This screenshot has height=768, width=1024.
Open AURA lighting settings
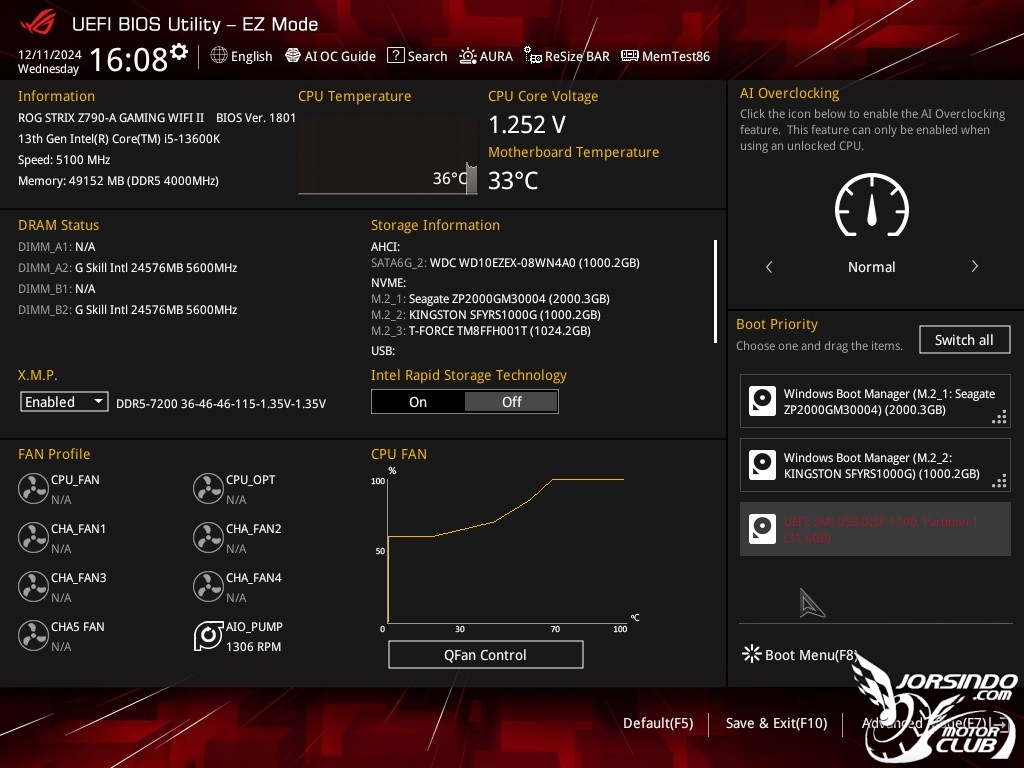point(486,56)
